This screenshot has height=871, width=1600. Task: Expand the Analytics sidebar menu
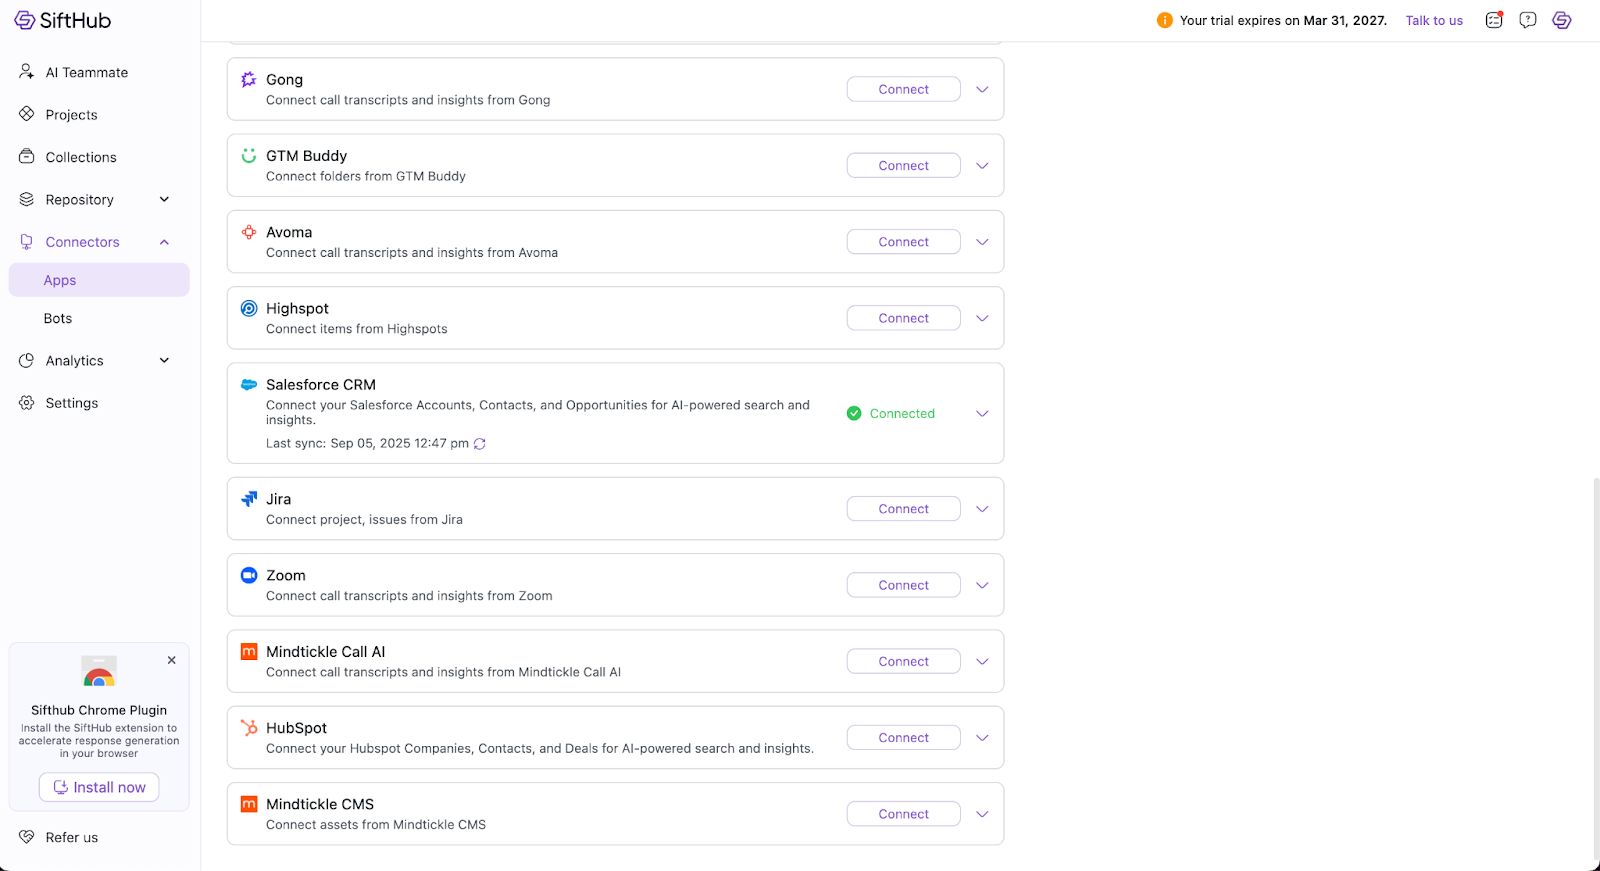164,361
